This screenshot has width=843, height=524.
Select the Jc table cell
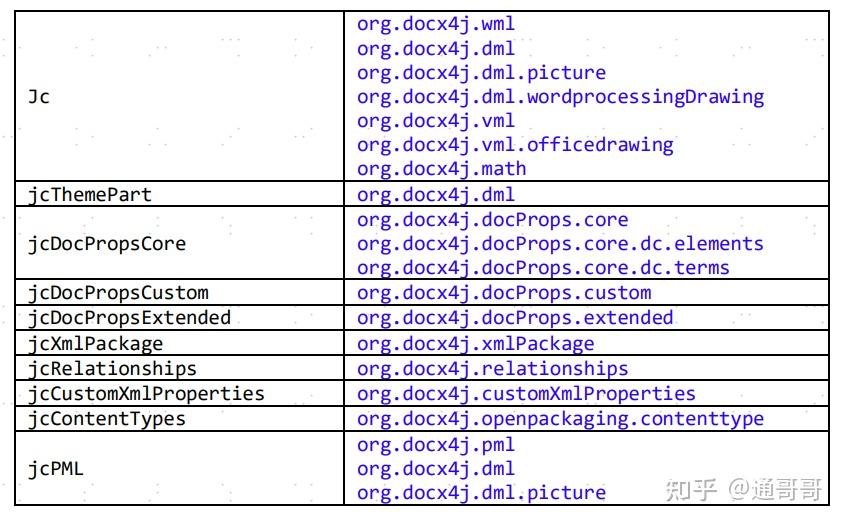click(x=39, y=97)
